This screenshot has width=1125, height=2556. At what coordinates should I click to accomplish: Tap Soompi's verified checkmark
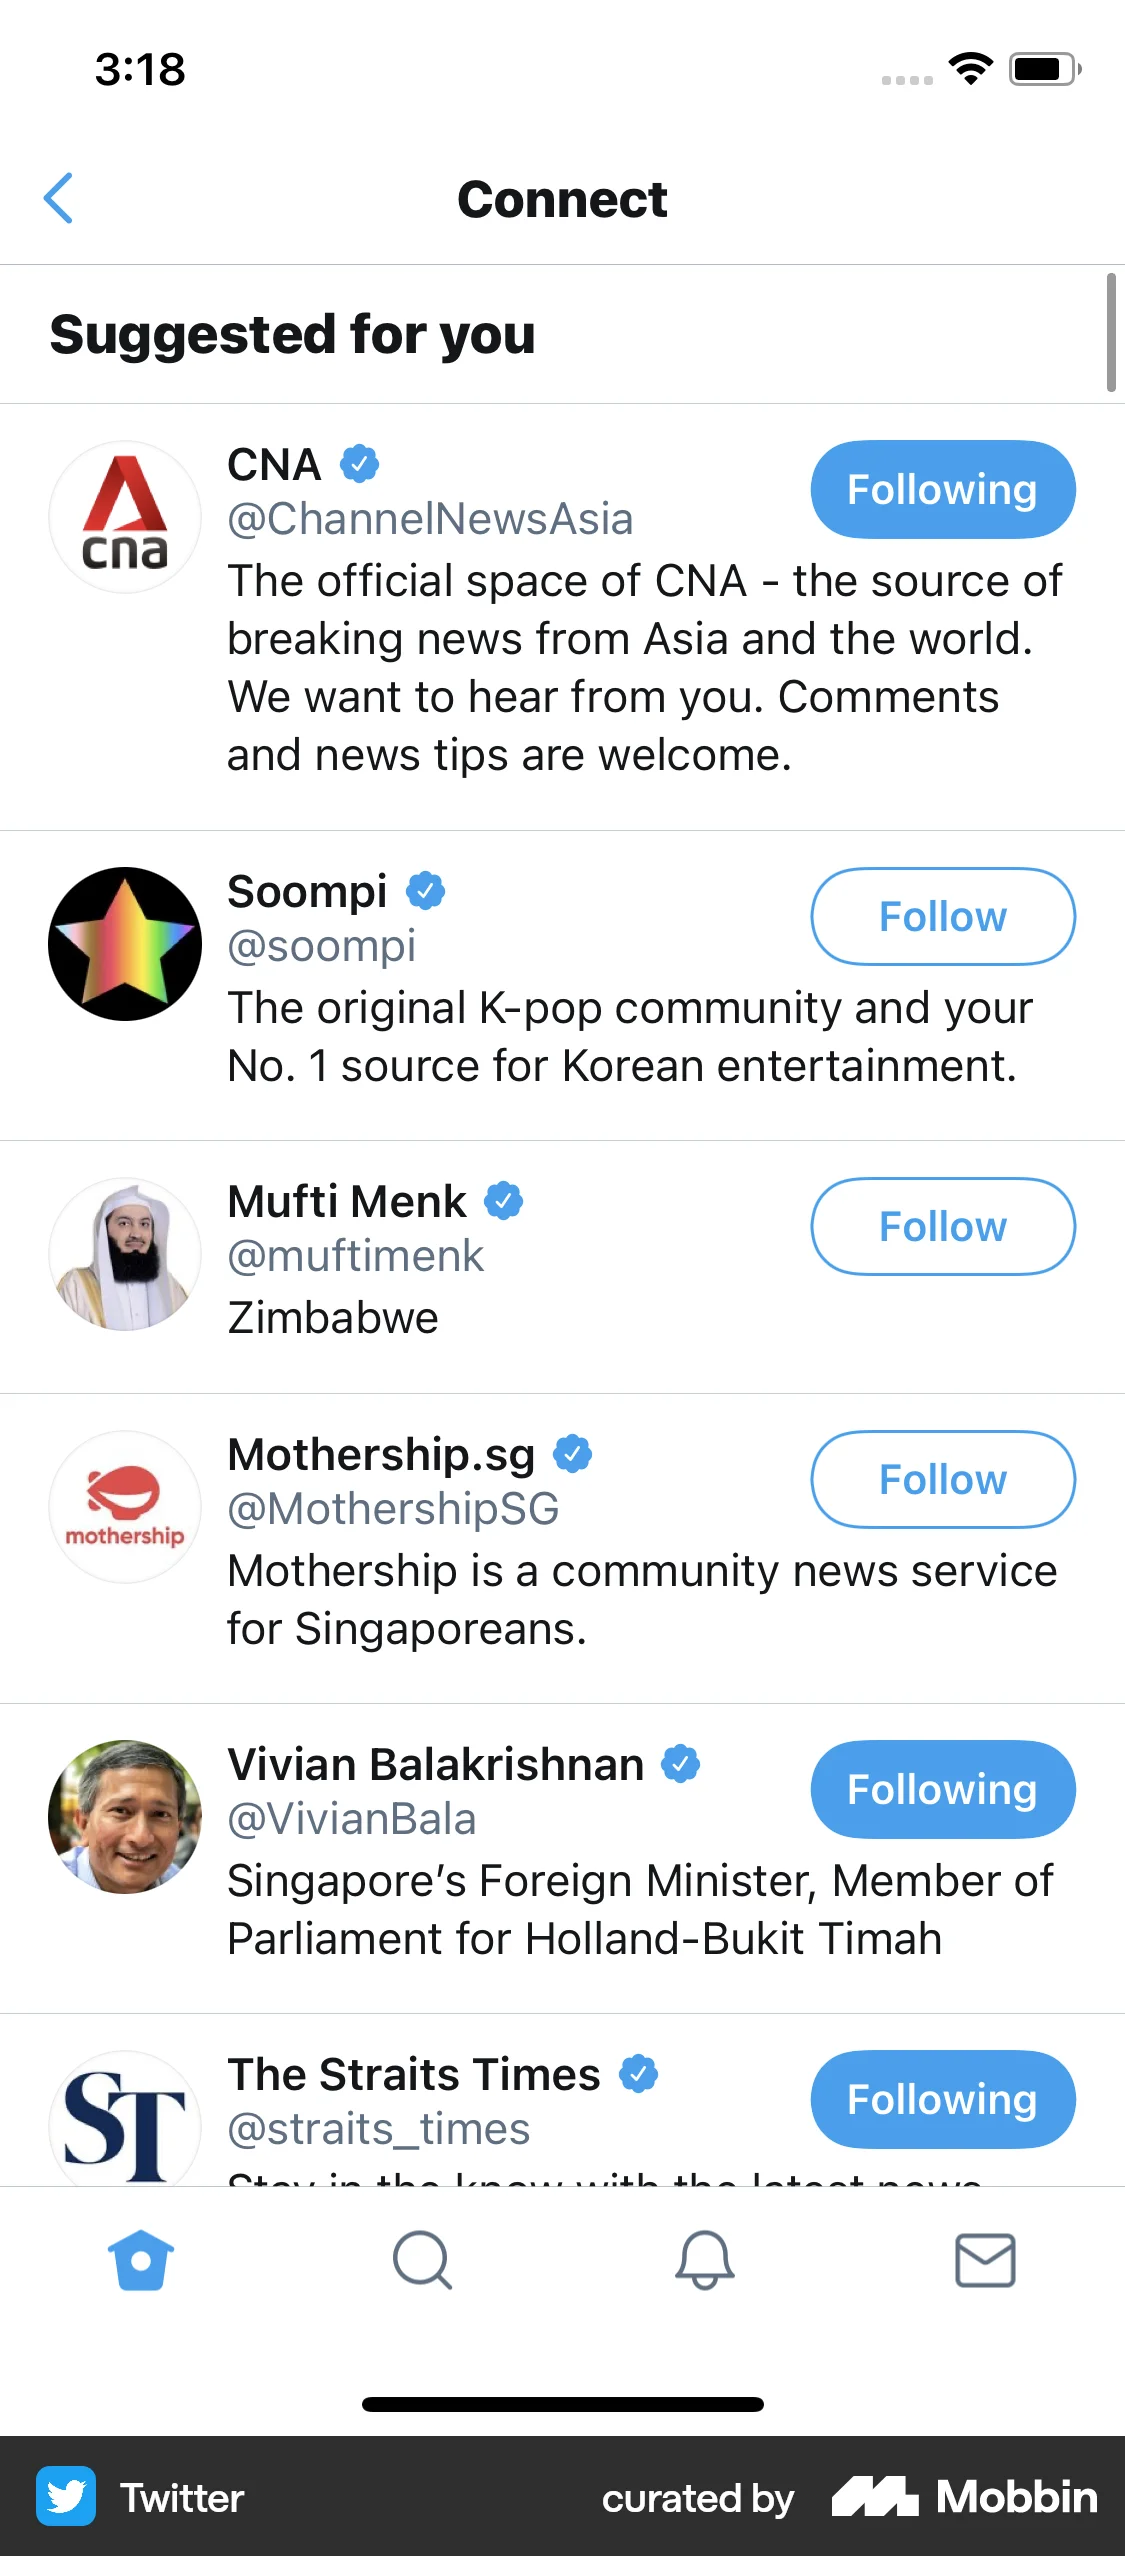(x=425, y=890)
